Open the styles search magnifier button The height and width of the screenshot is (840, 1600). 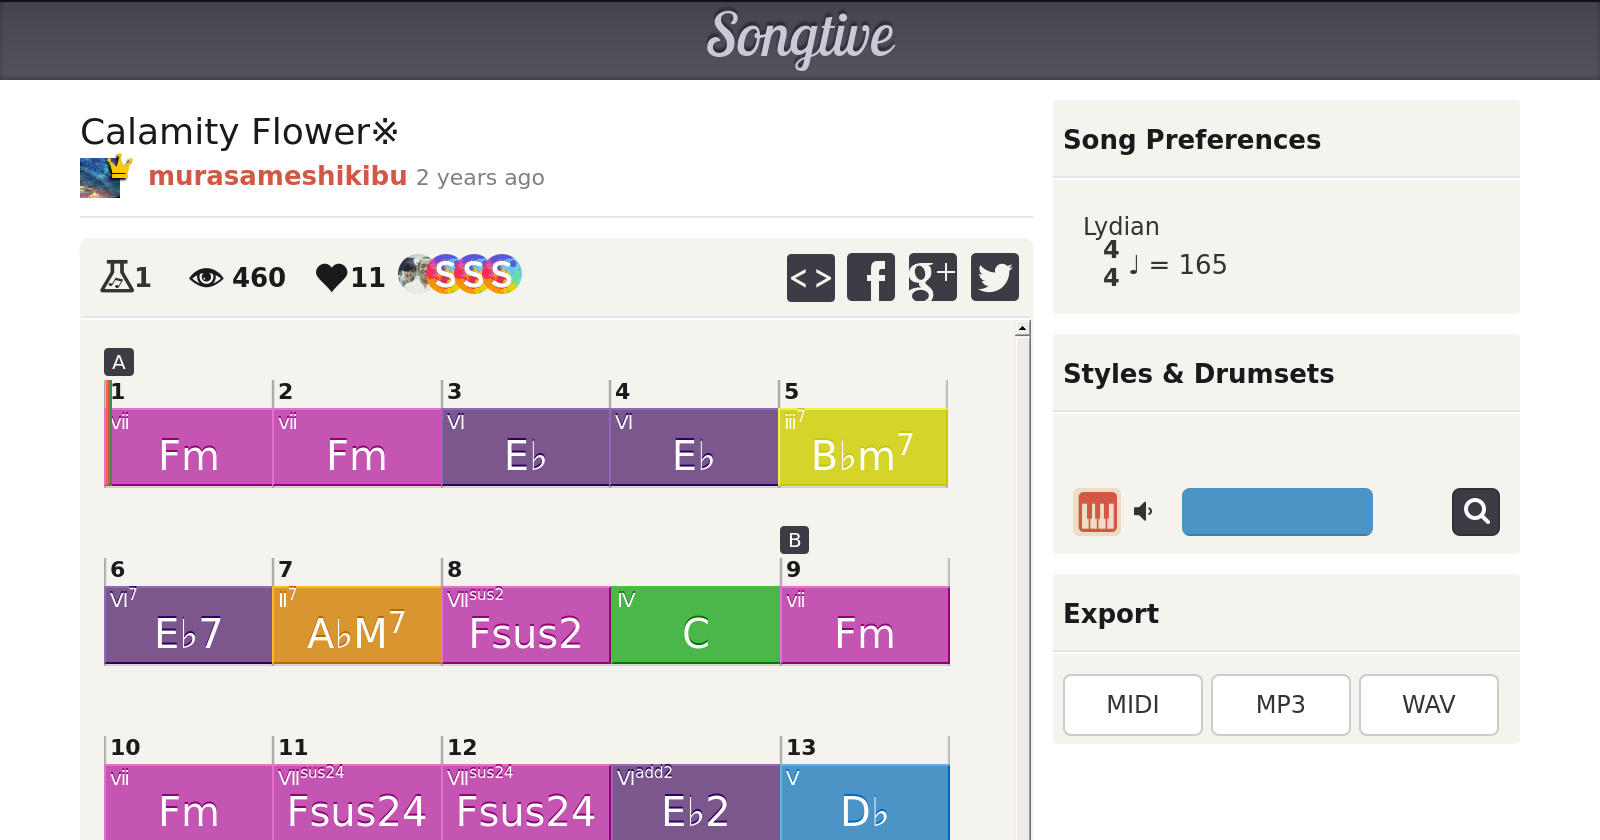click(1475, 512)
